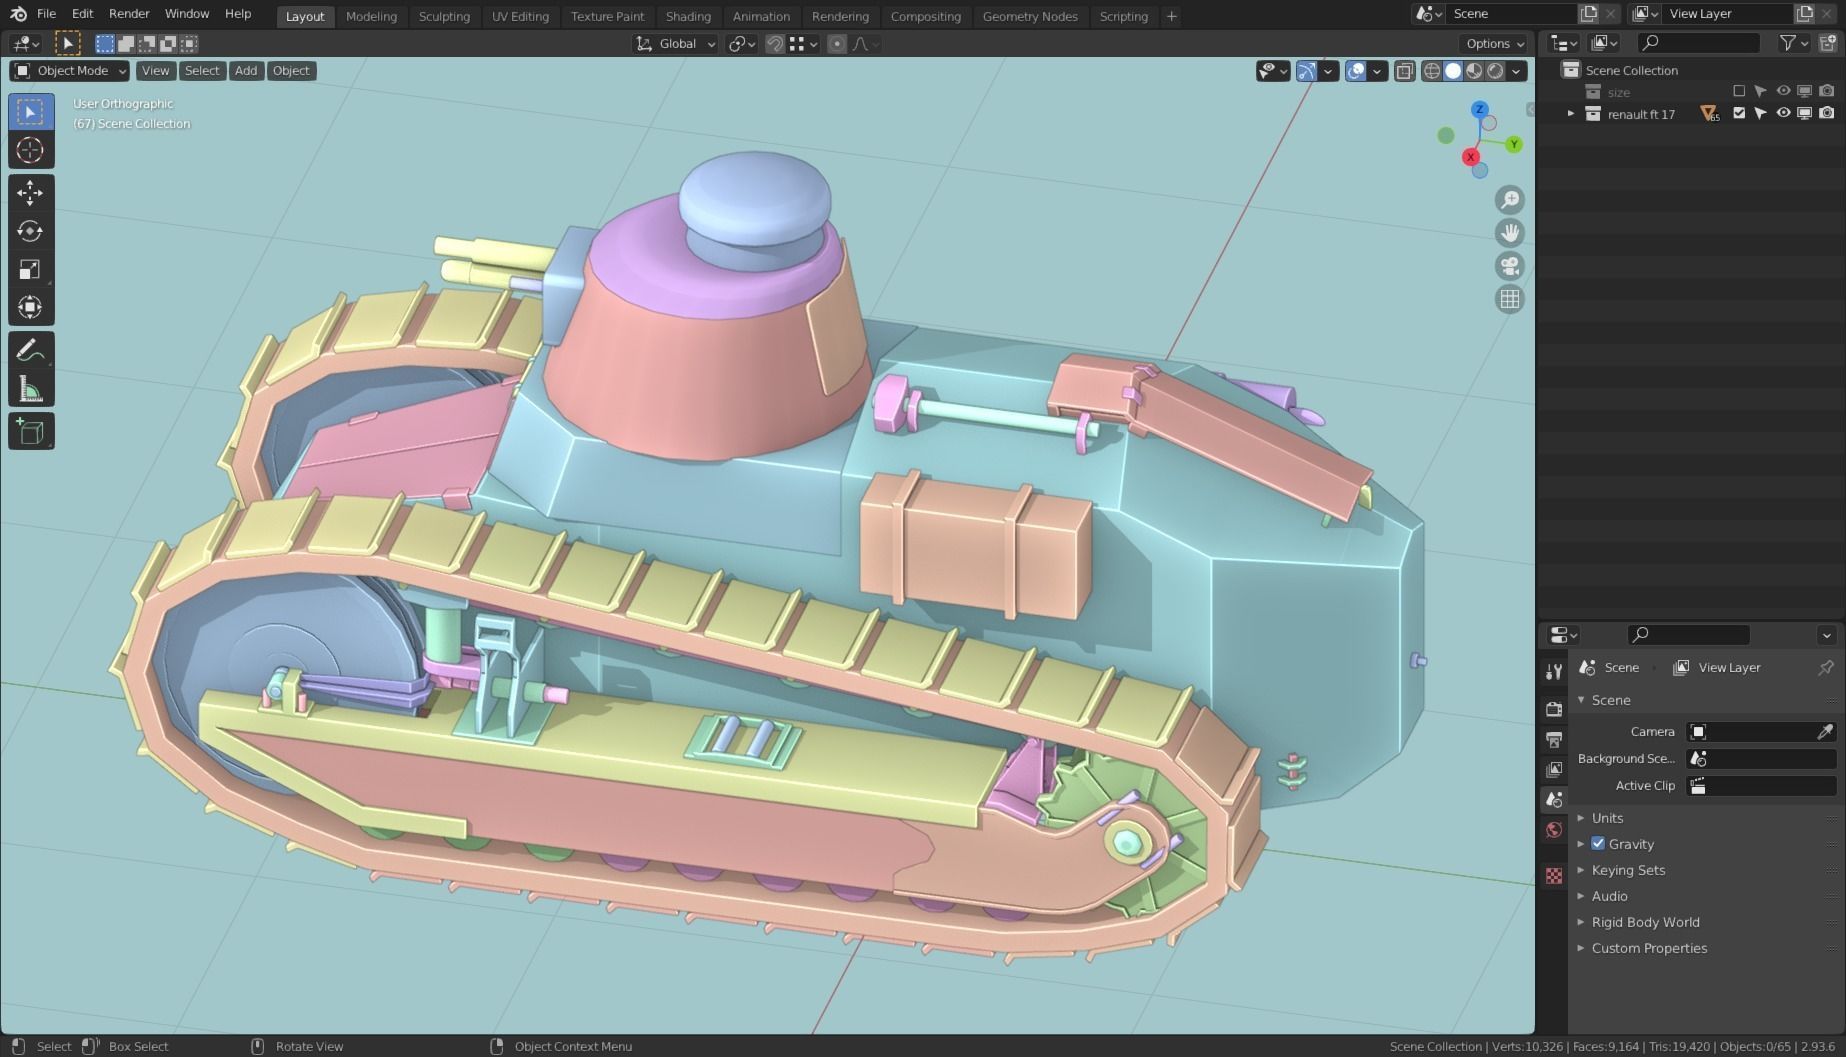Switch to Material Preview shading
Screen dimensions: 1846x1057
click(x=1474, y=71)
